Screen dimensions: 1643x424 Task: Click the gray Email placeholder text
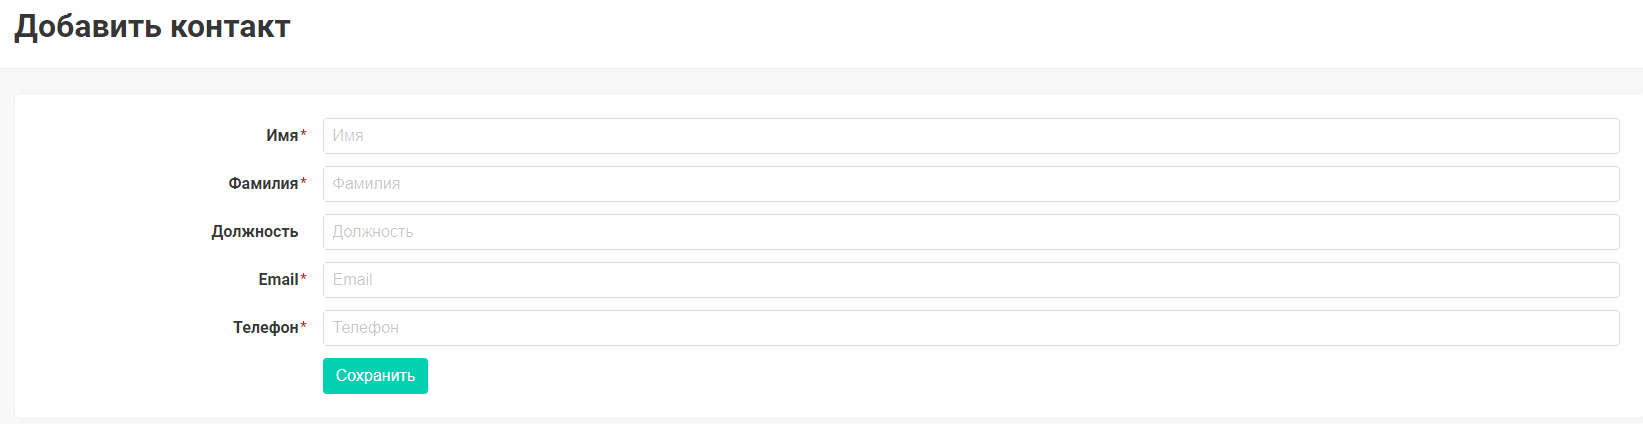pos(353,280)
